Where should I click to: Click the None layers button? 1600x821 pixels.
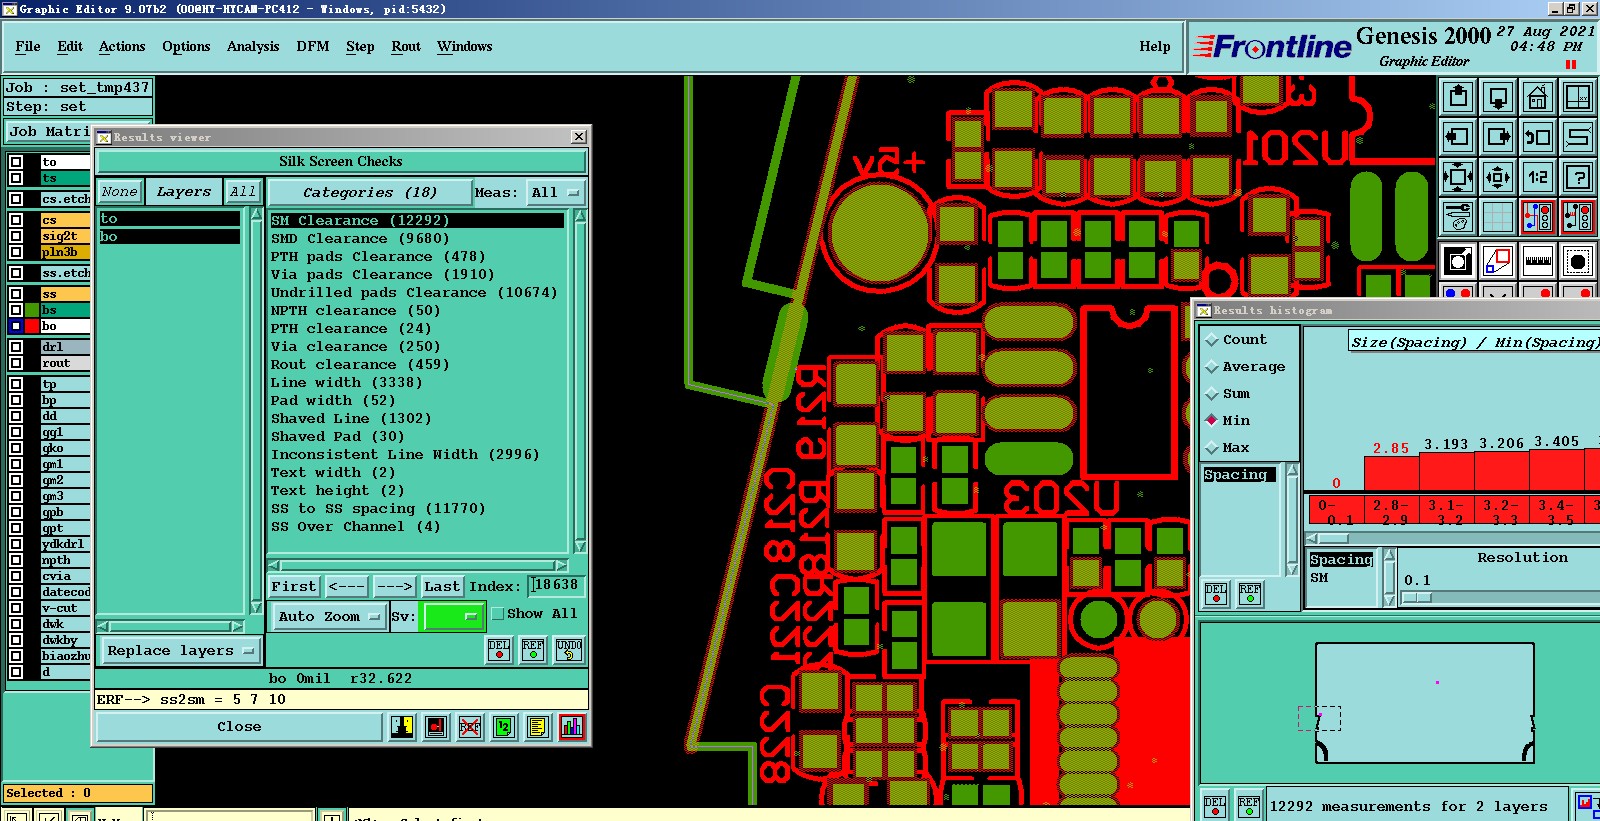coord(119,192)
